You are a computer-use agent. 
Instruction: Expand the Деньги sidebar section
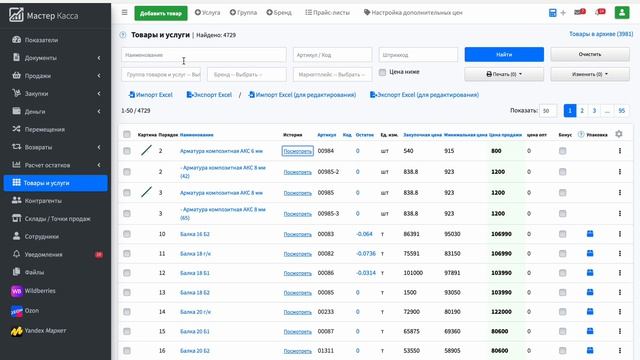click(56, 111)
